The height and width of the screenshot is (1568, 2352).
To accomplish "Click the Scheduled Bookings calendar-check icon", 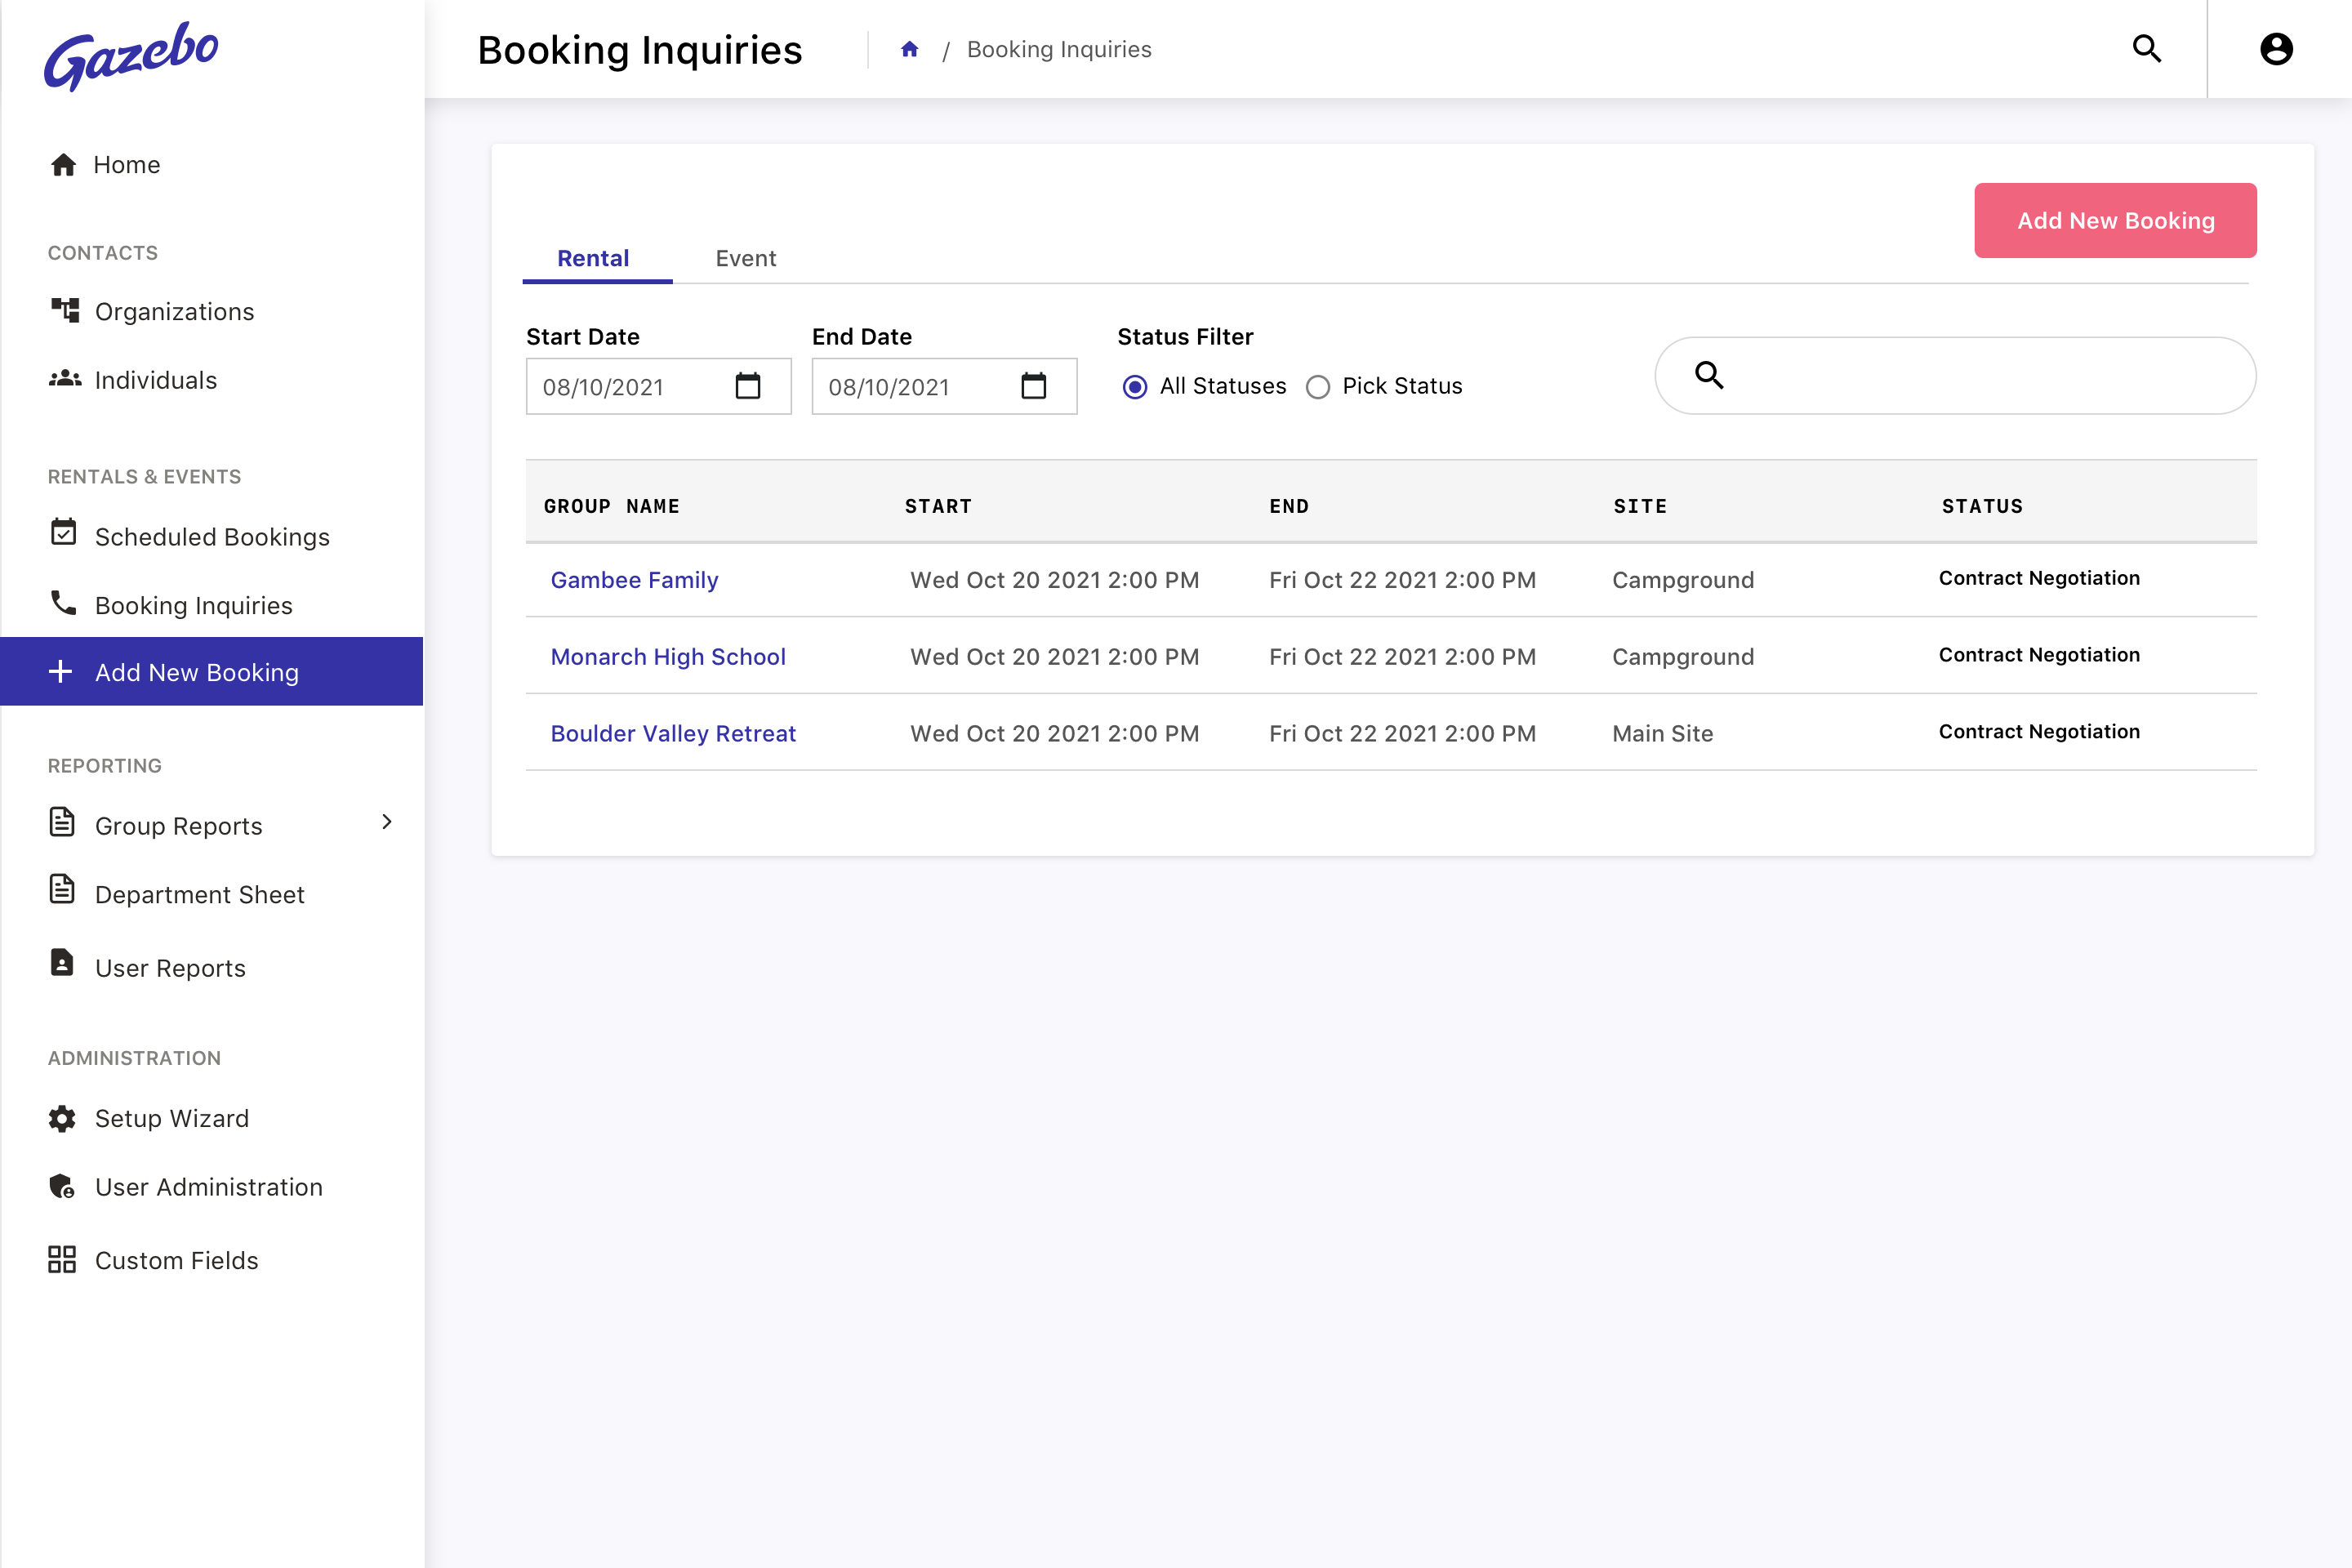I will coord(63,533).
